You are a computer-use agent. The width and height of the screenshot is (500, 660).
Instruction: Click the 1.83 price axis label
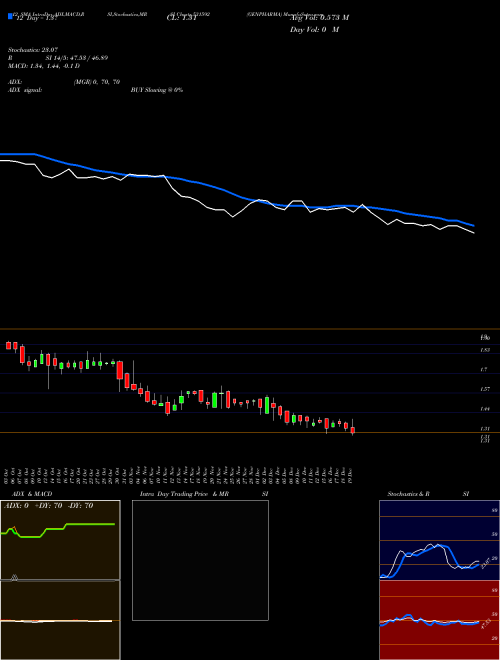pos(485,350)
